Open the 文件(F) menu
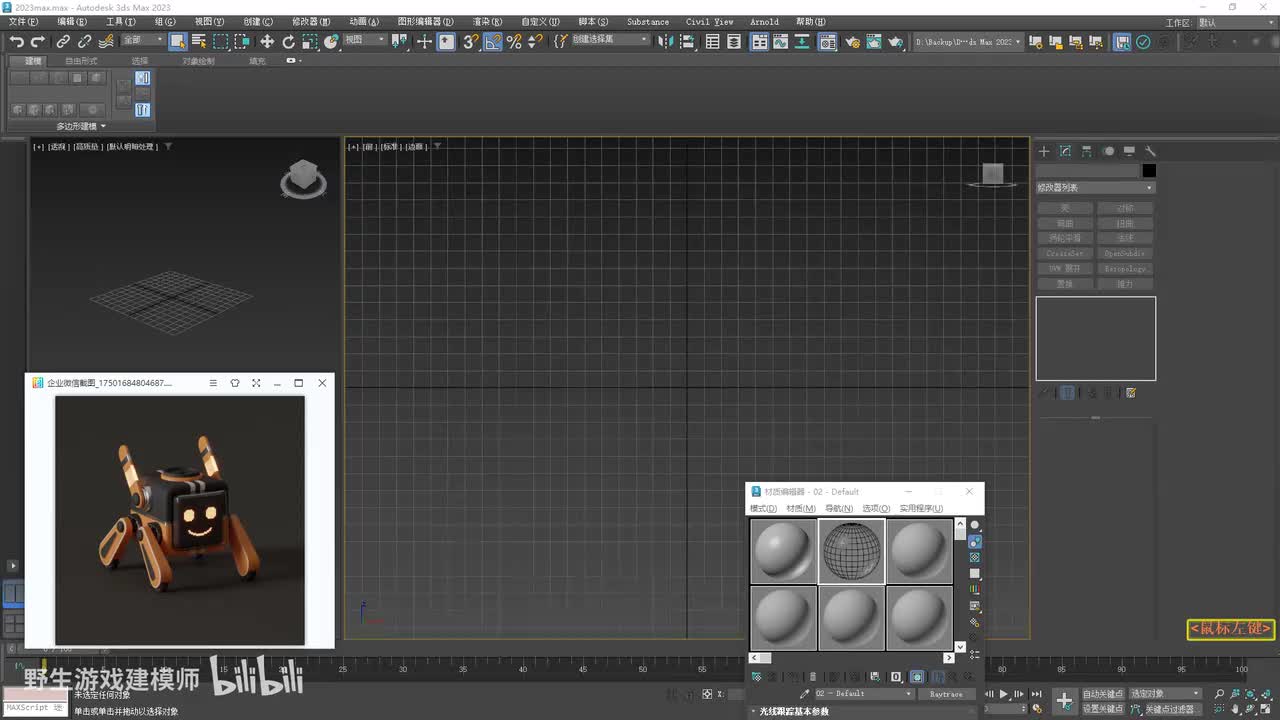 [23, 21]
